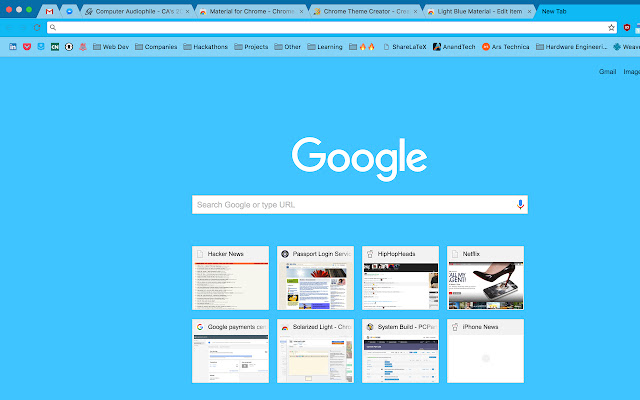Close the Chrome Theme Creator tab
The width and height of the screenshot is (640, 400).
[415, 12]
